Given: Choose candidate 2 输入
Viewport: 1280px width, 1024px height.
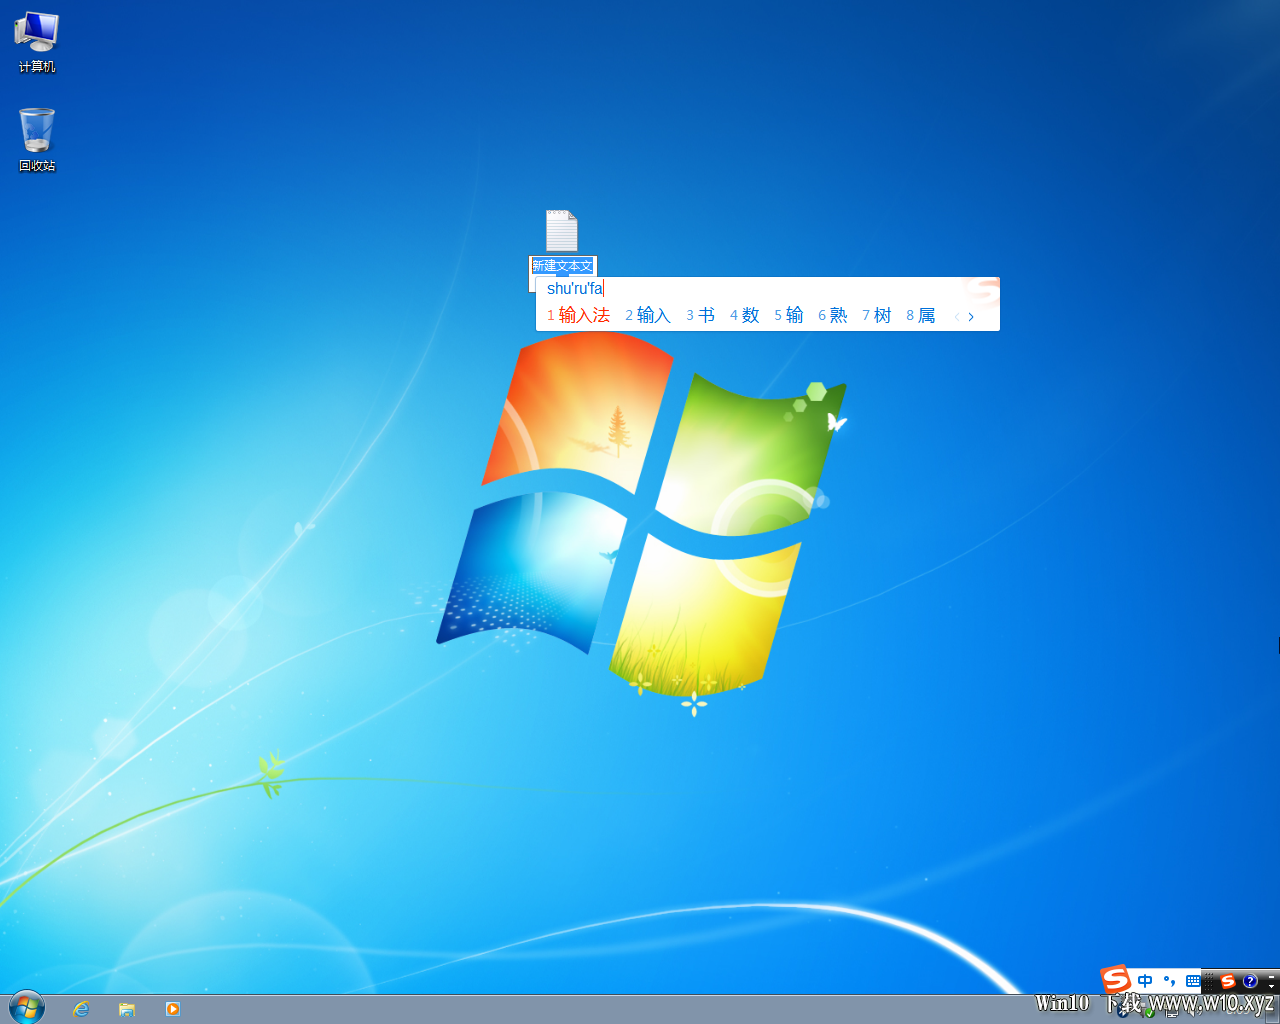Looking at the screenshot, I should [x=648, y=316].
